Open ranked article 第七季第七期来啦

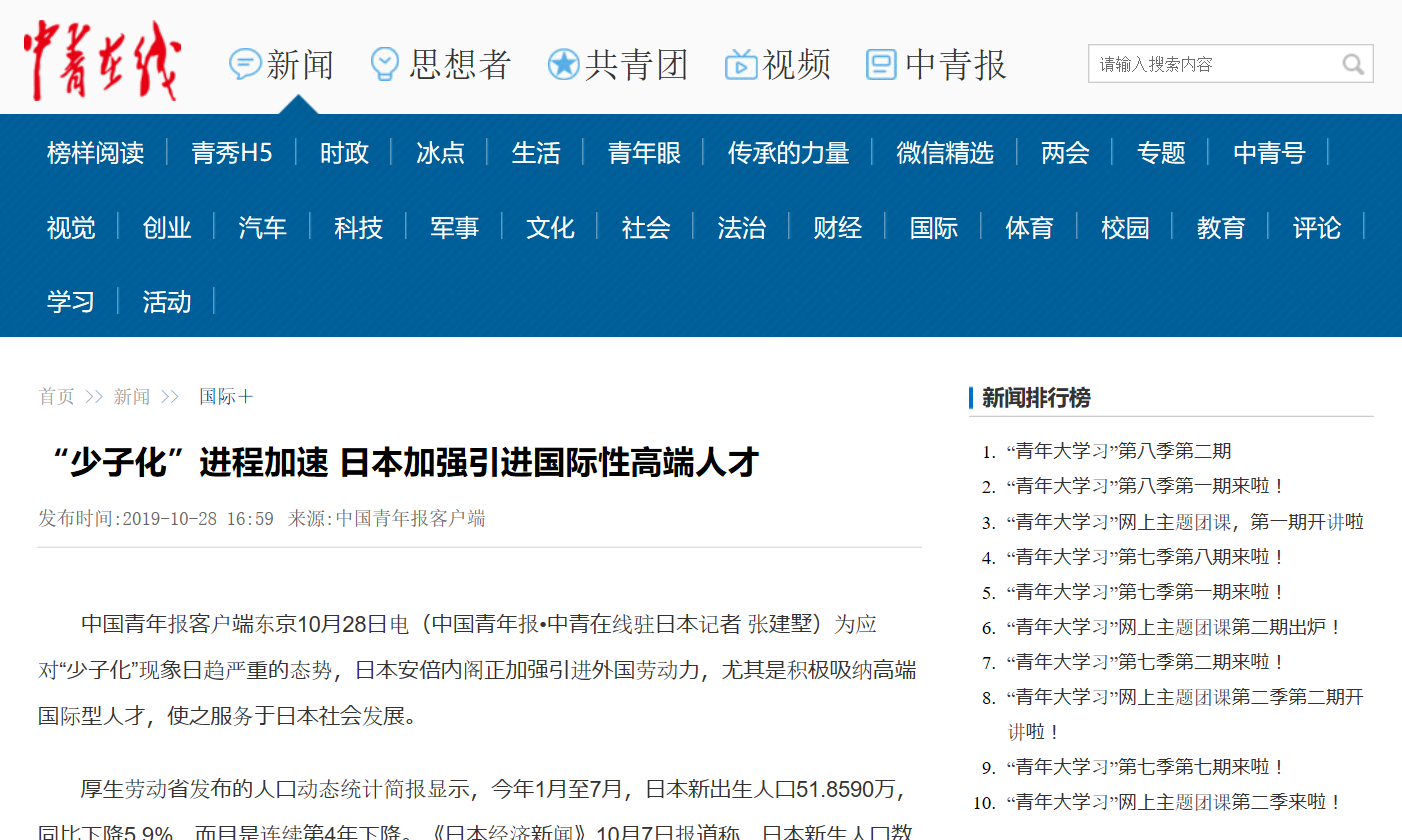point(1145,767)
